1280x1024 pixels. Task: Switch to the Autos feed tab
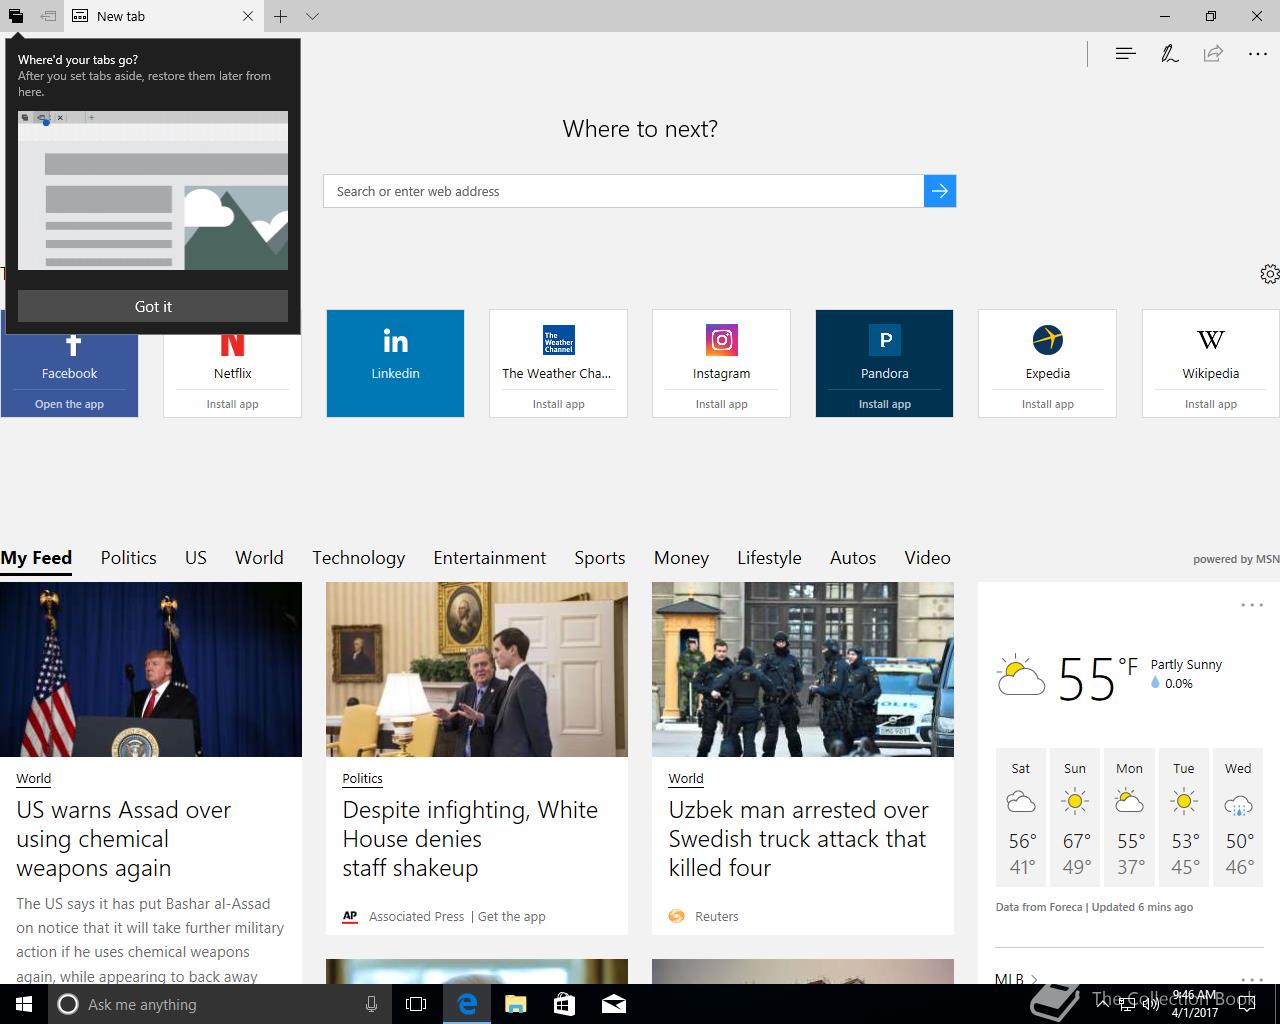pos(853,558)
